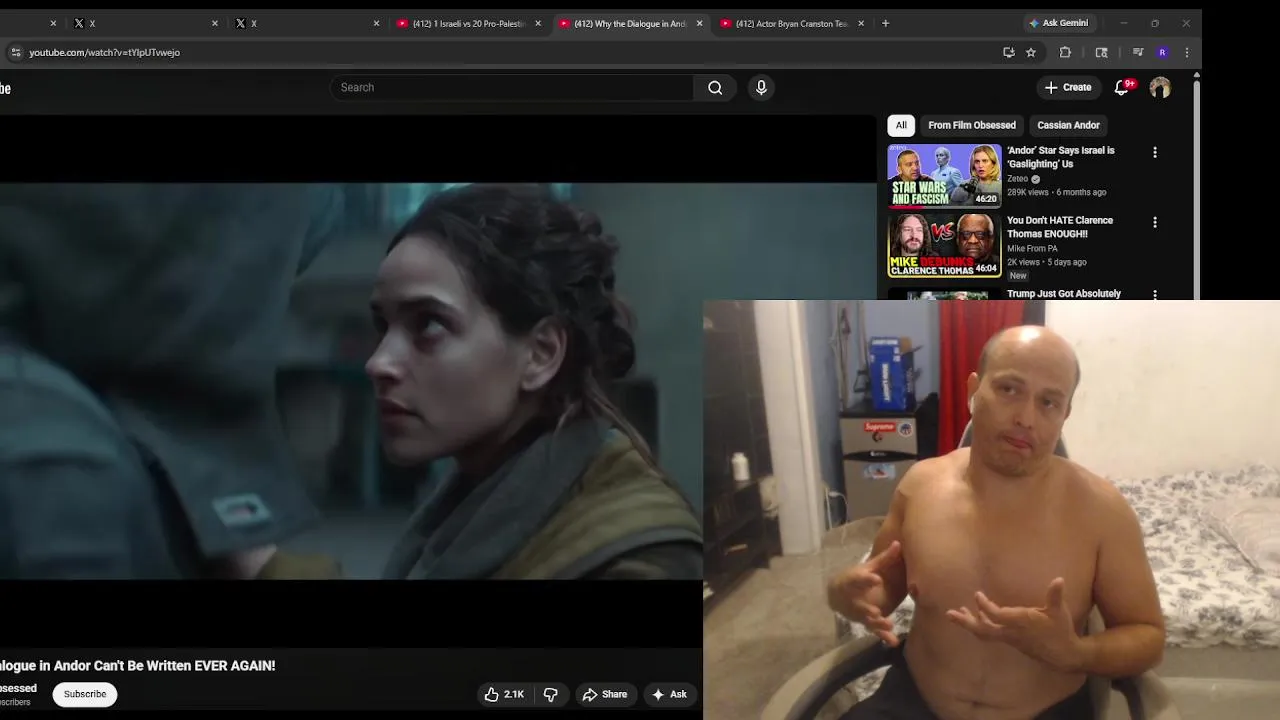Viewport: 1280px width, 720px height.
Task: Click the '289K views • 6 months ago' text
Action: (1056, 192)
